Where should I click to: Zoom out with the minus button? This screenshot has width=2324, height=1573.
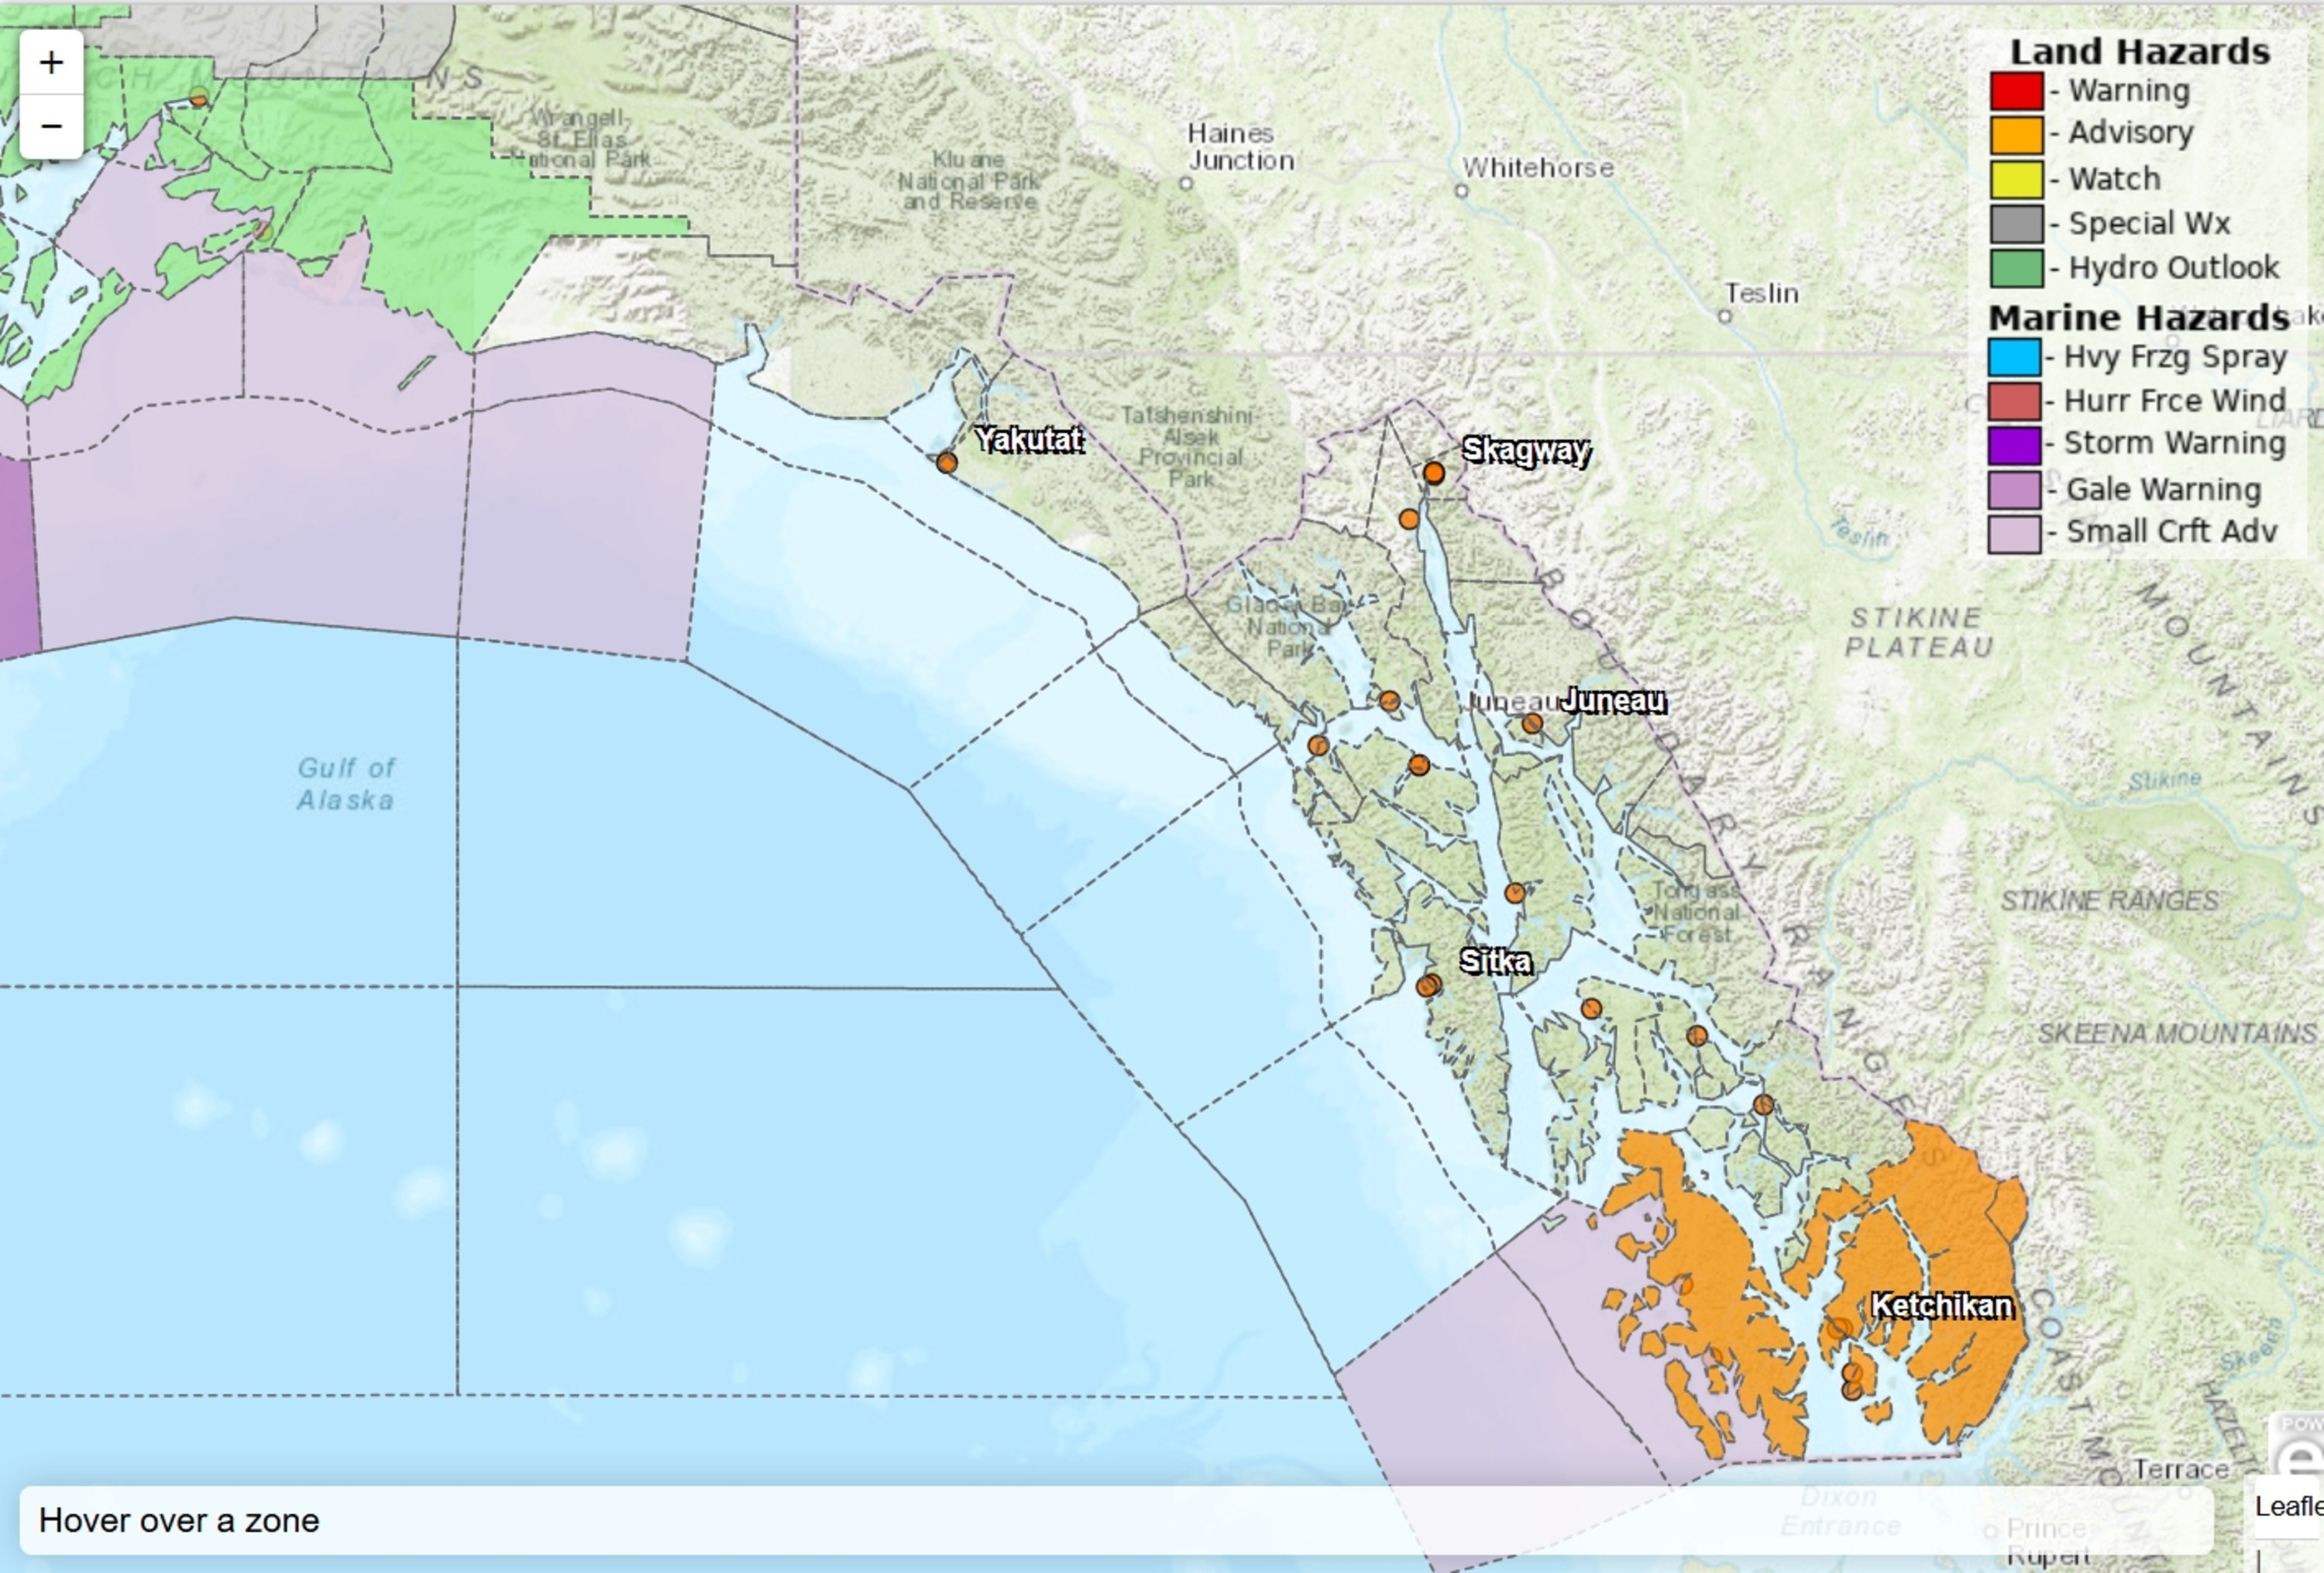[x=51, y=127]
